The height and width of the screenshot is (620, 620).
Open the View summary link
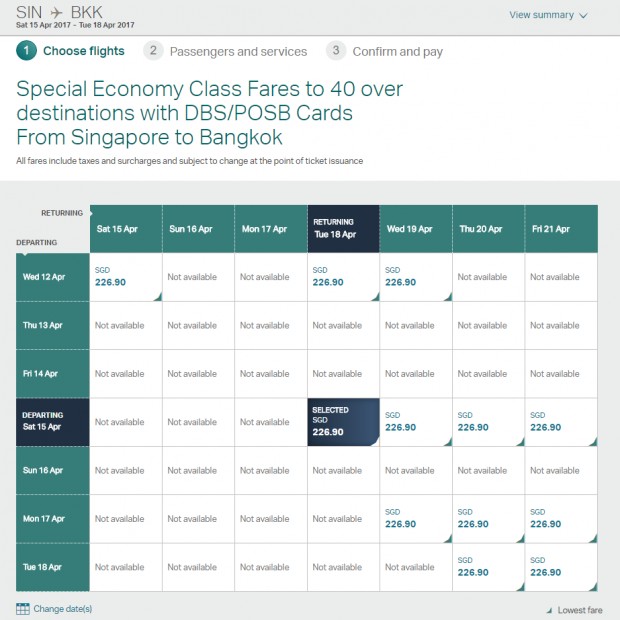541,15
